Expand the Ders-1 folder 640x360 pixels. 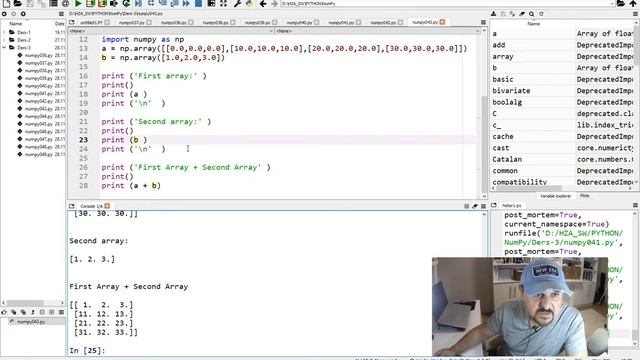(4, 32)
